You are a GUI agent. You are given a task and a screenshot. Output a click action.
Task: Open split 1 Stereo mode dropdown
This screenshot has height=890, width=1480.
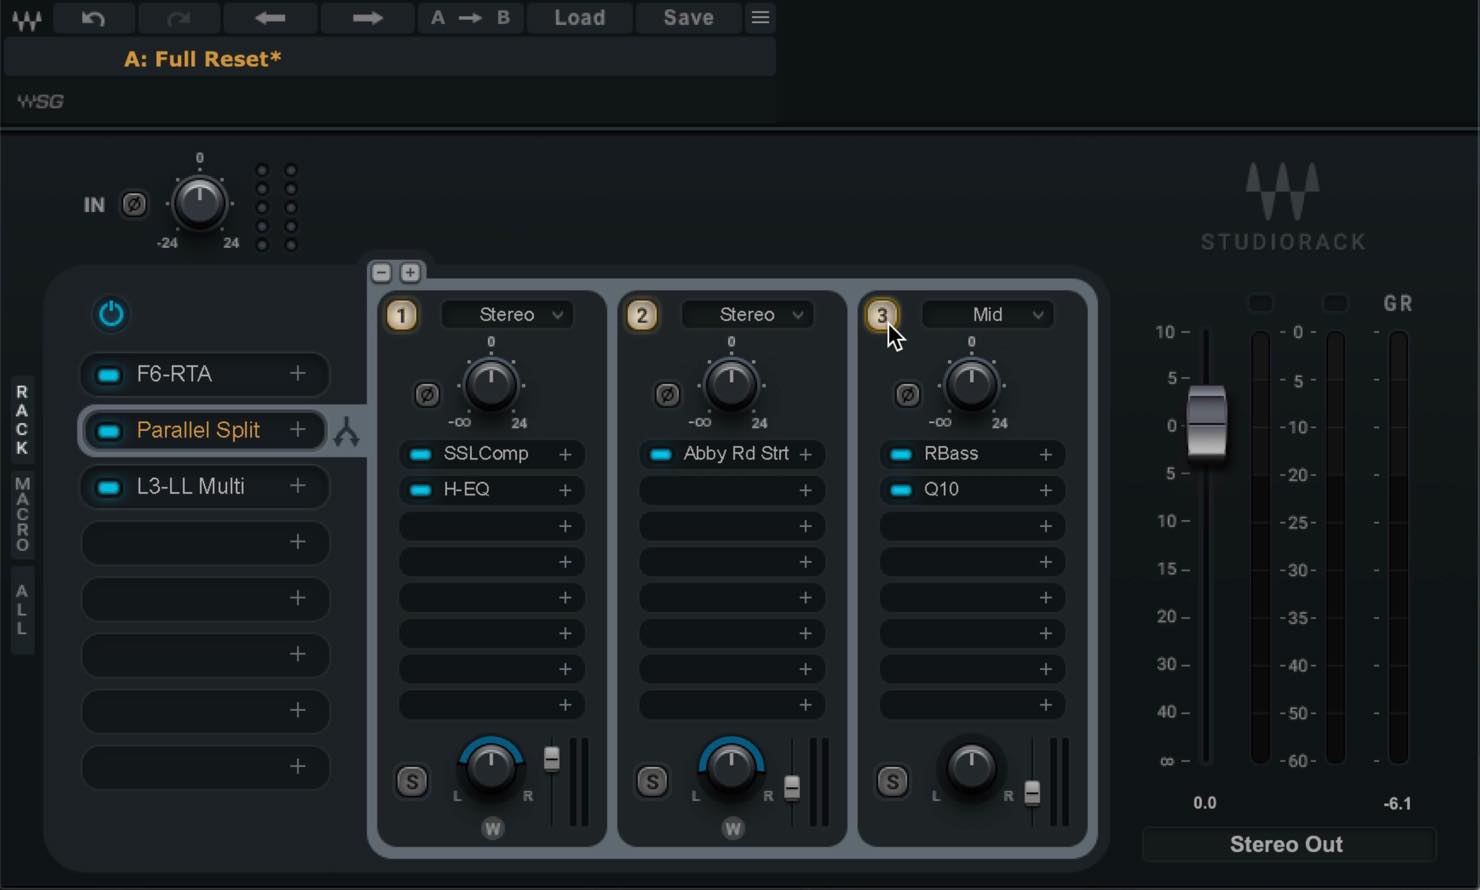coord(507,315)
